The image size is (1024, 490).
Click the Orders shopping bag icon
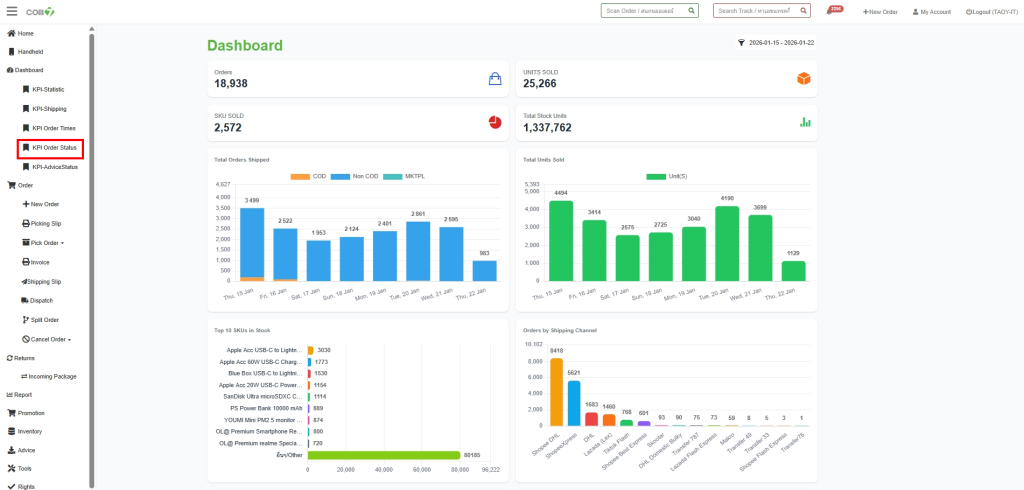coord(494,79)
